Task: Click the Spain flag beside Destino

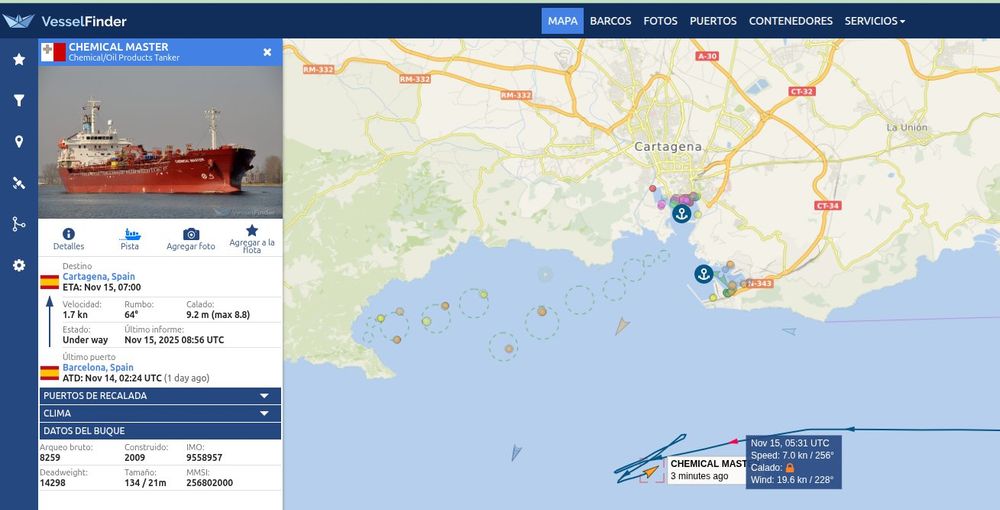Action: pos(50,282)
